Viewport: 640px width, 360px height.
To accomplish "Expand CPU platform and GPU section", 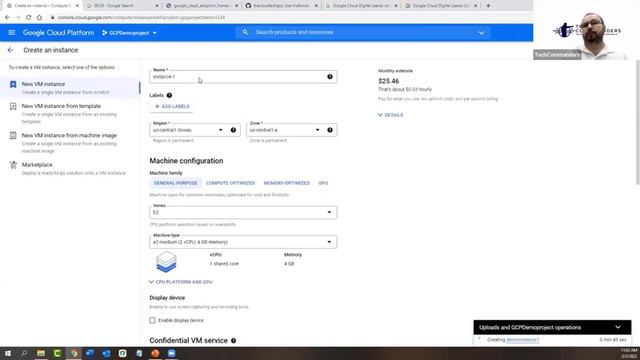I will [x=181, y=282].
